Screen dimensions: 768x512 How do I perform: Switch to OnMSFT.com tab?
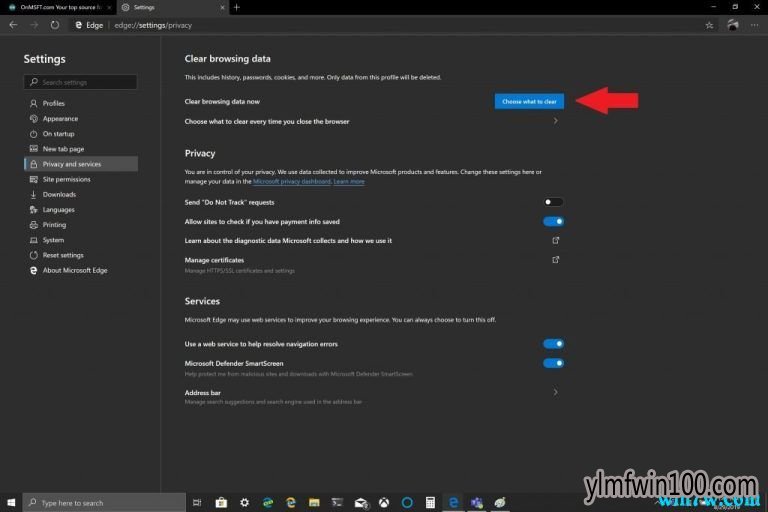[59, 7]
